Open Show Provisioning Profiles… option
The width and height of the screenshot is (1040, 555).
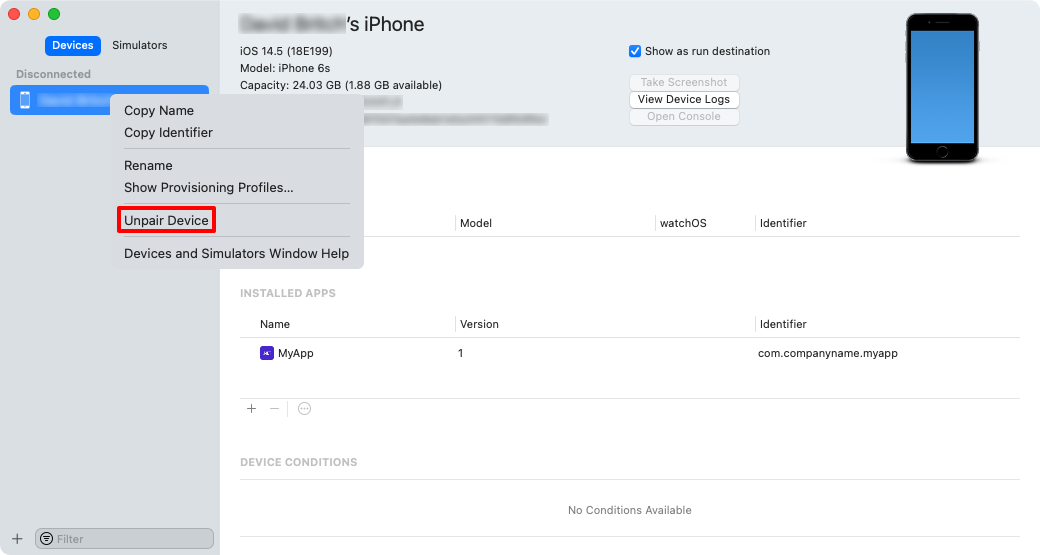tap(208, 188)
